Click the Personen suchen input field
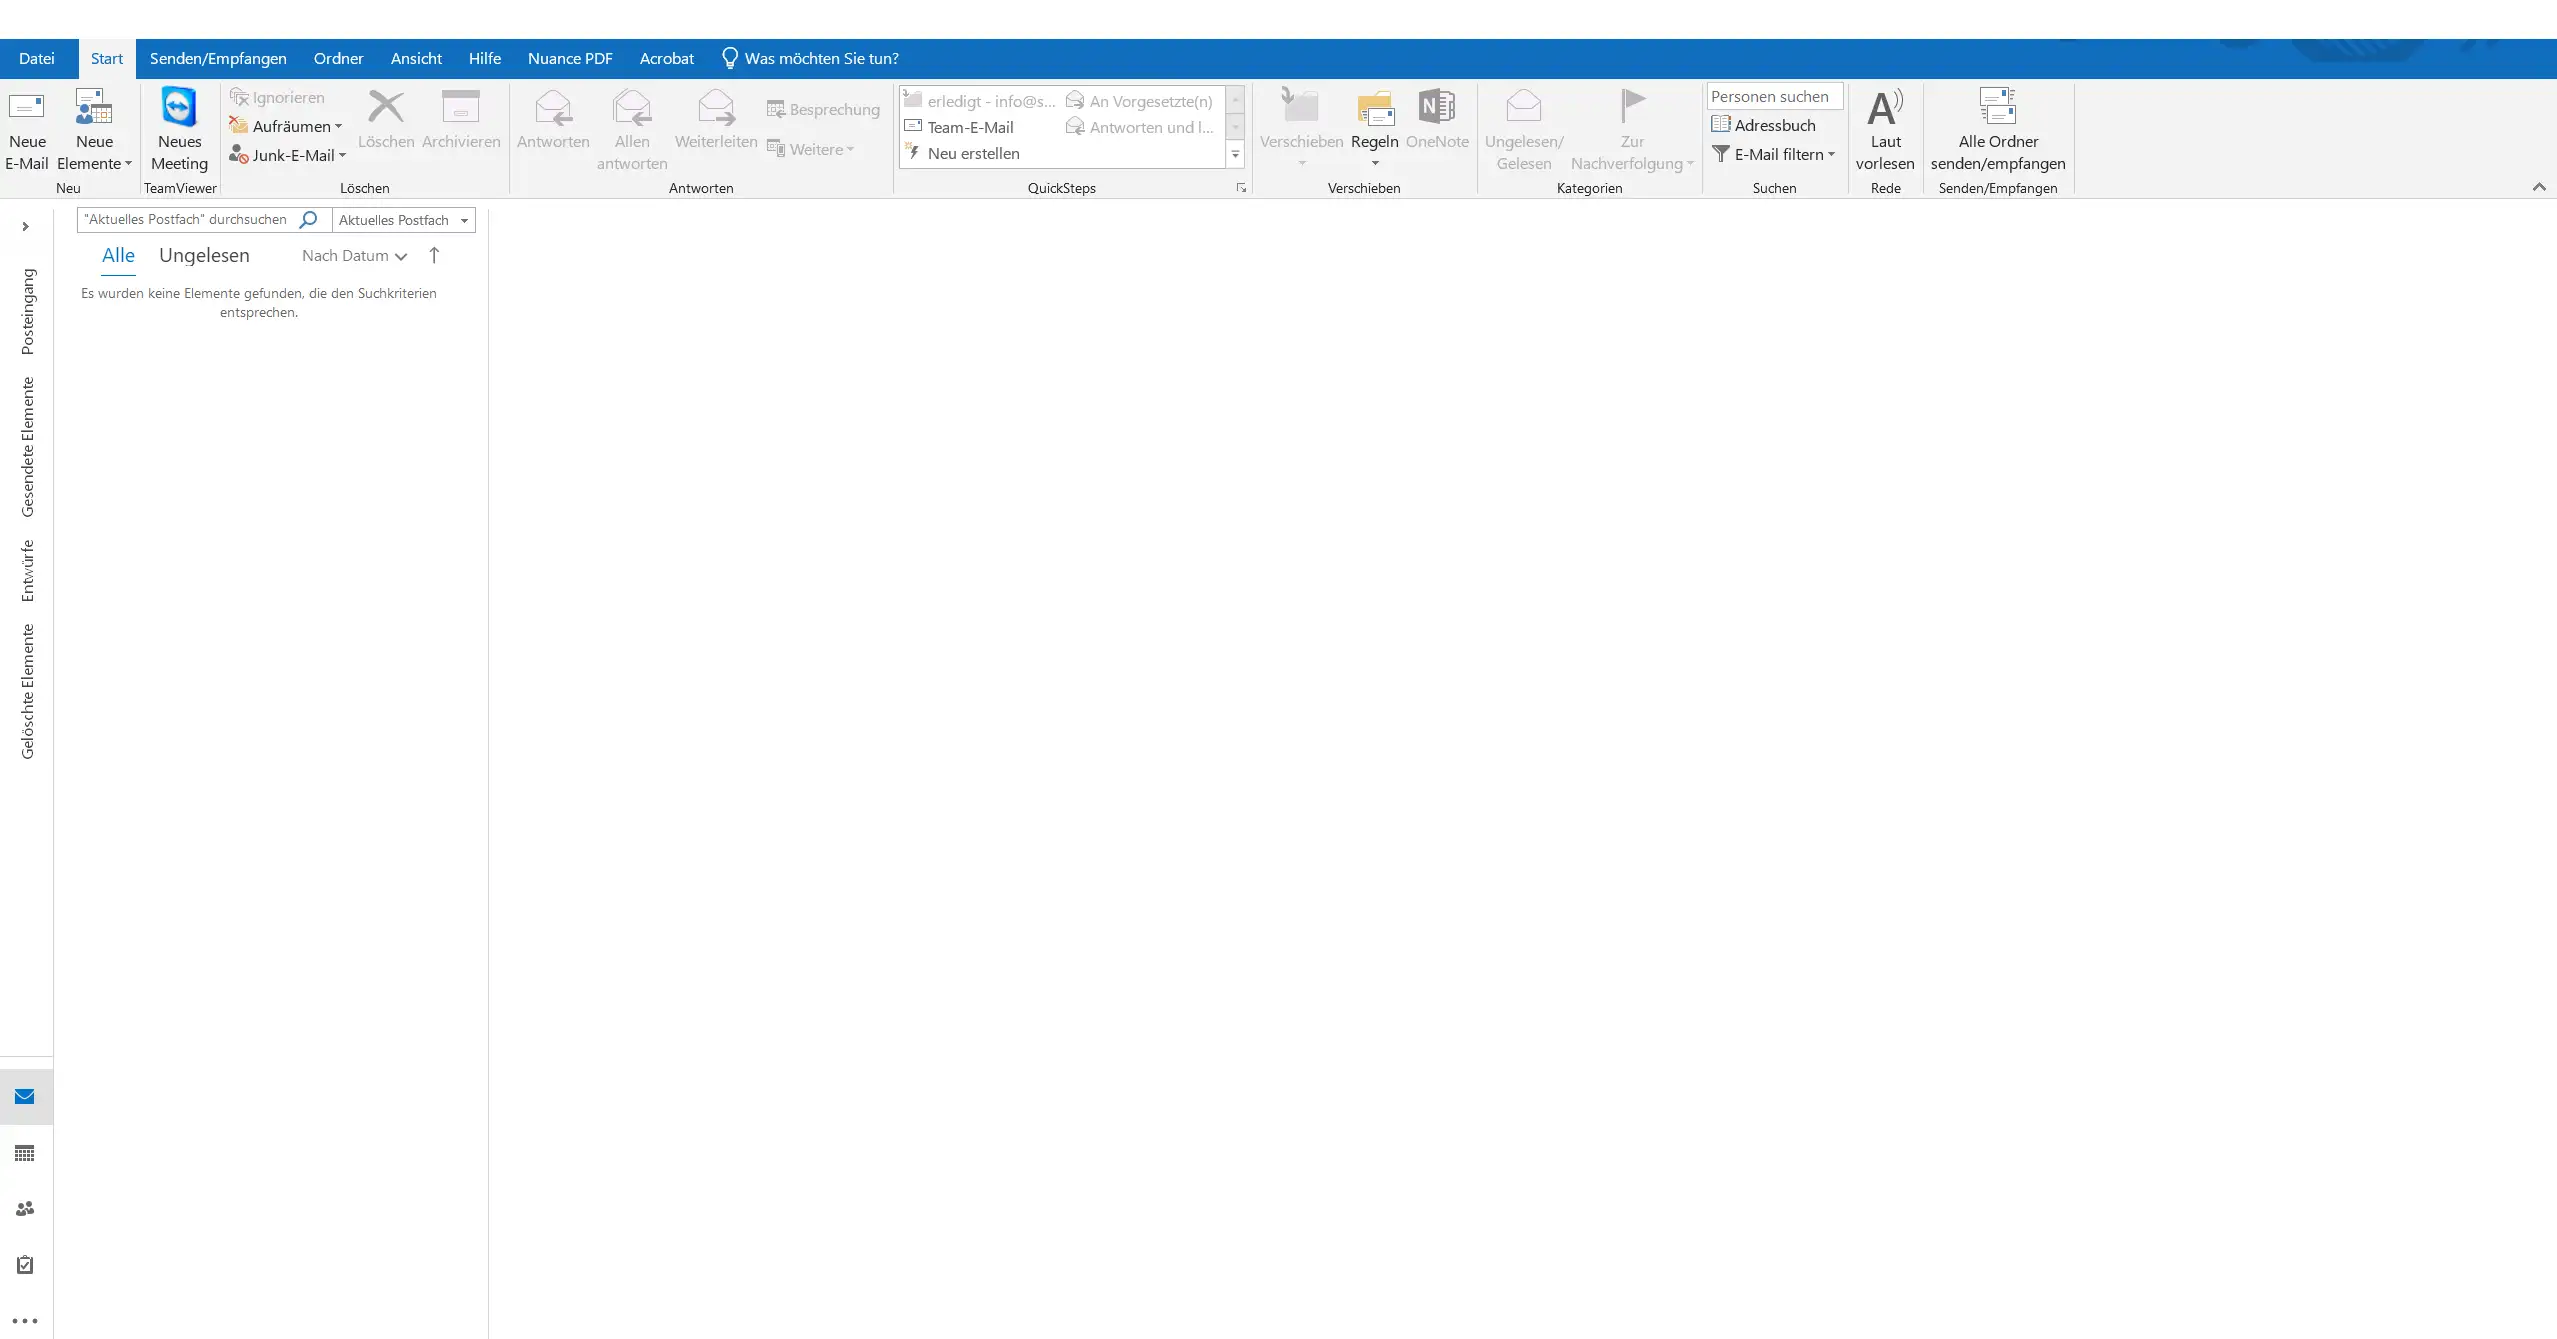Screen dimensions: 2557x1339 pos(1773,96)
